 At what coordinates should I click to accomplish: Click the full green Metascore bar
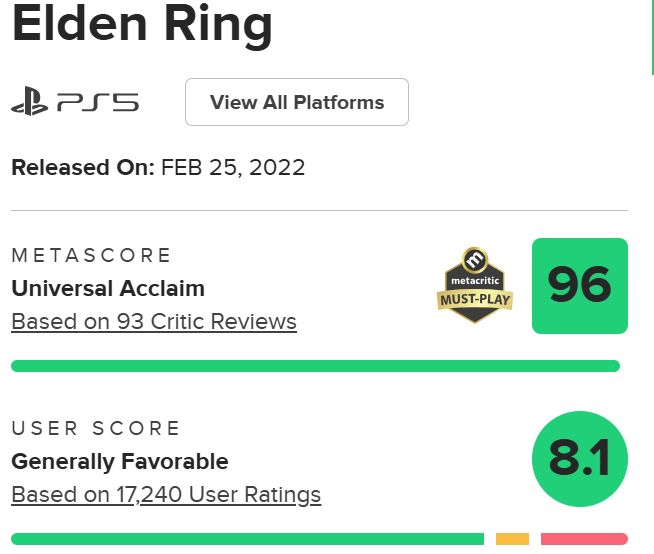(315, 366)
